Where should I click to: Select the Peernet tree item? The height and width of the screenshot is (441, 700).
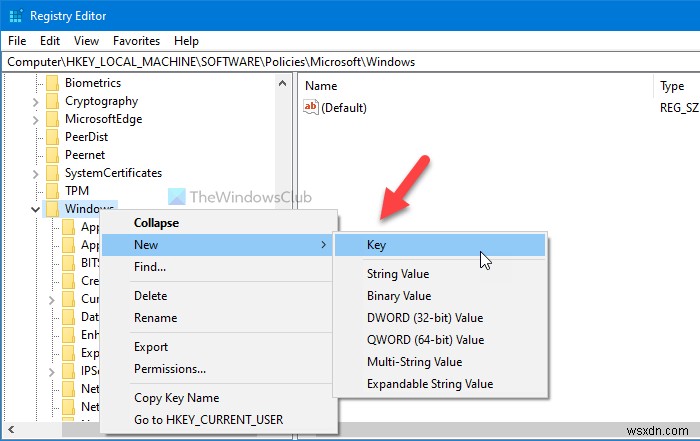[x=85, y=155]
